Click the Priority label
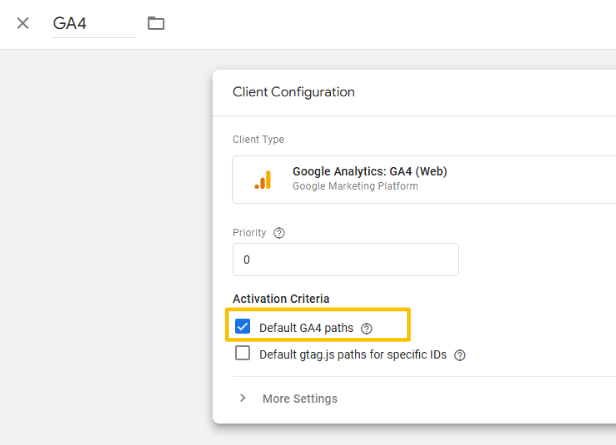Screen dimensions: 616x445 coord(249,233)
